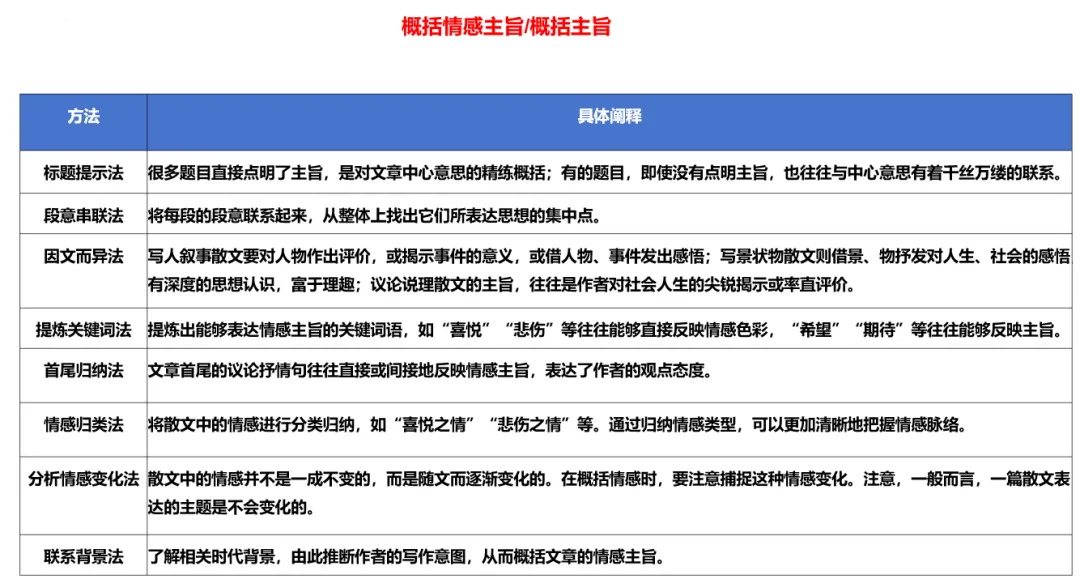Screen dimensions: 1080x579
Task: Click the explanation beginning 提炼出能够表达情感主旨
Action: (606, 330)
